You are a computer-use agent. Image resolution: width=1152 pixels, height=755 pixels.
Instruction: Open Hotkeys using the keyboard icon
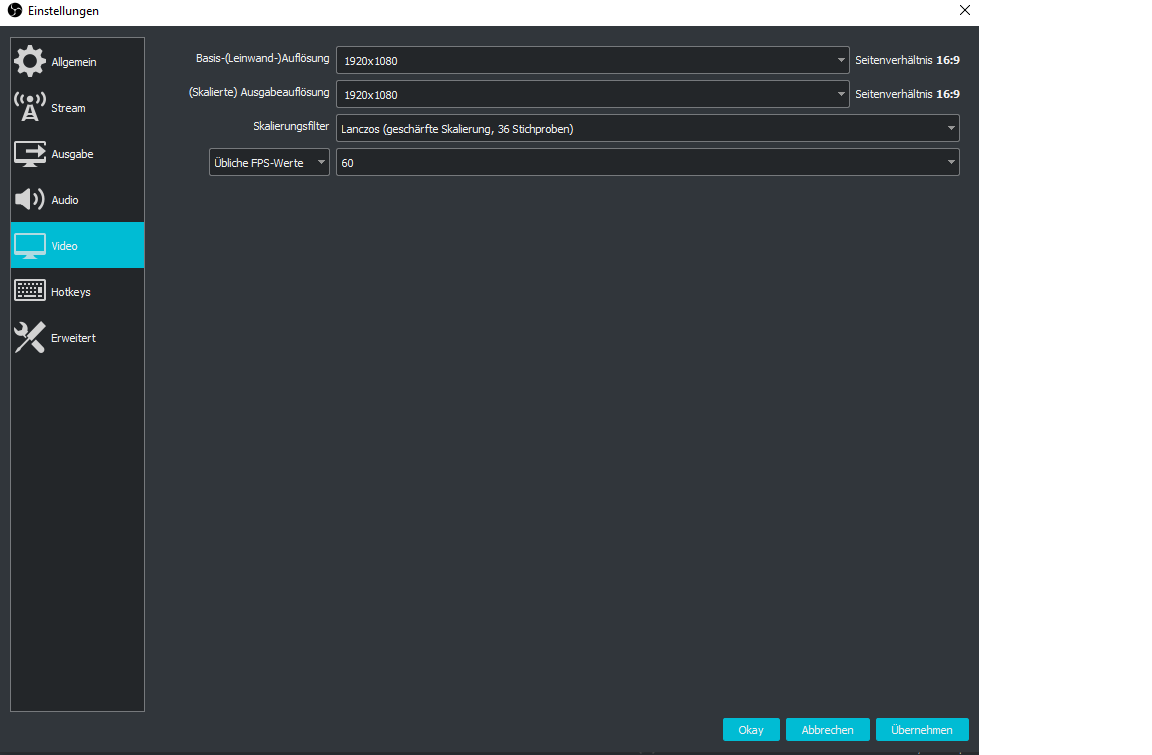(x=30, y=292)
